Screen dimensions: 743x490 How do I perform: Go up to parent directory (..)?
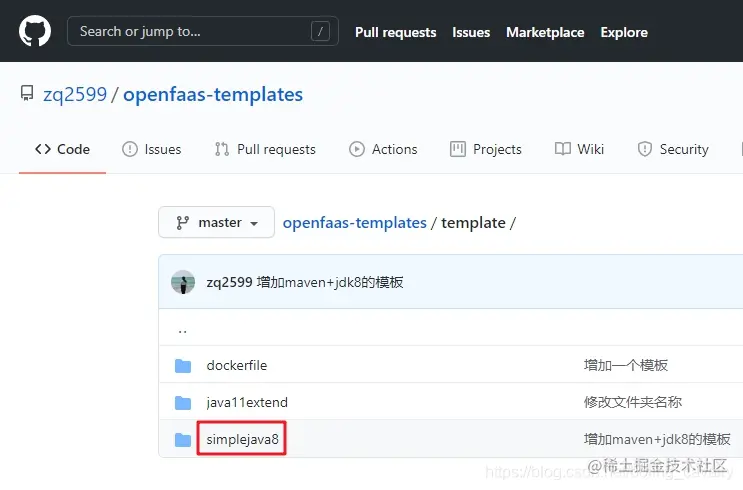coord(182,329)
